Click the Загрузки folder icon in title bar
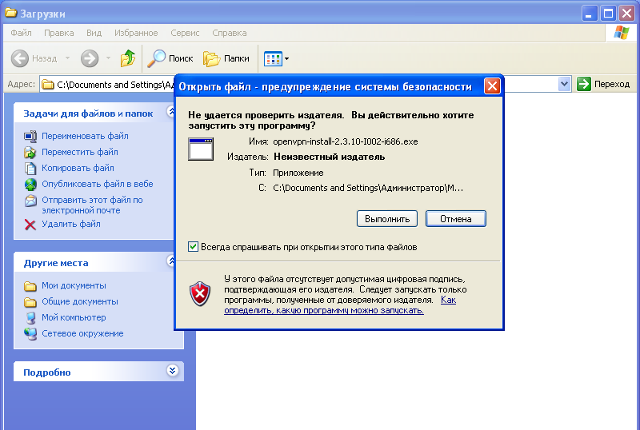Viewport: 640px width, 430px height. click(x=11, y=13)
